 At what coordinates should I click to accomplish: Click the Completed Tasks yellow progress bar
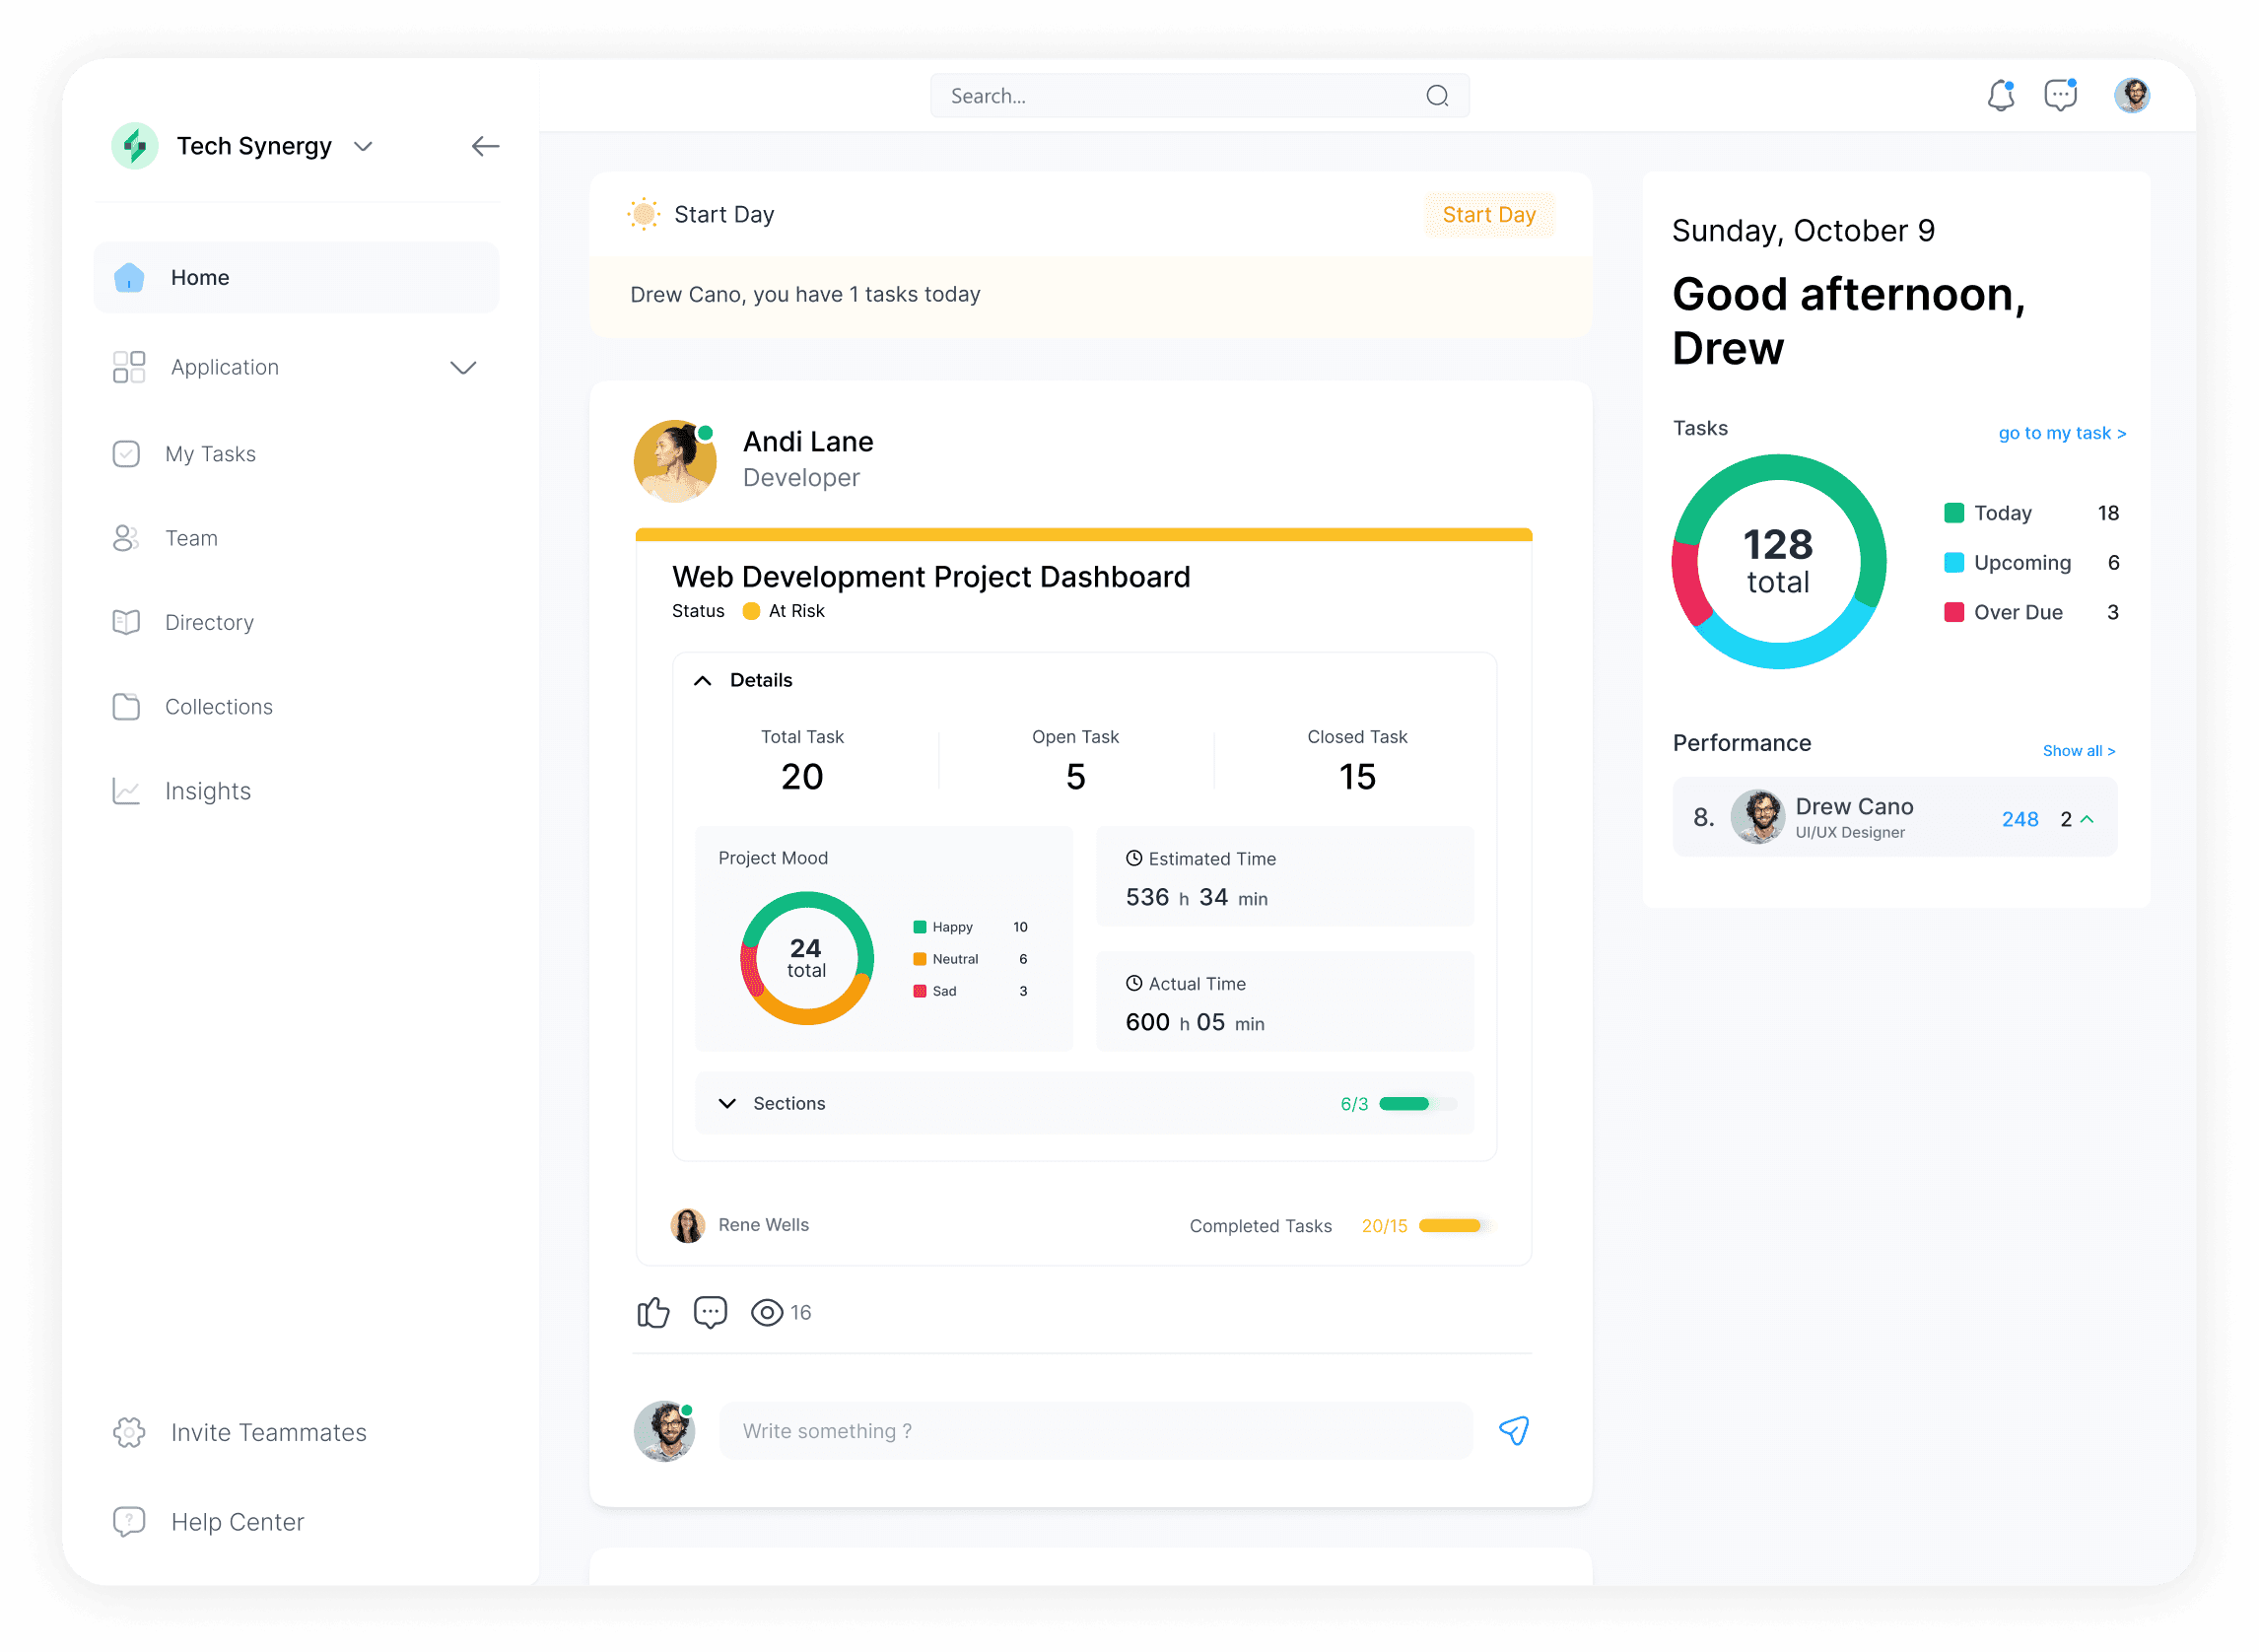click(x=1451, y=1226)
